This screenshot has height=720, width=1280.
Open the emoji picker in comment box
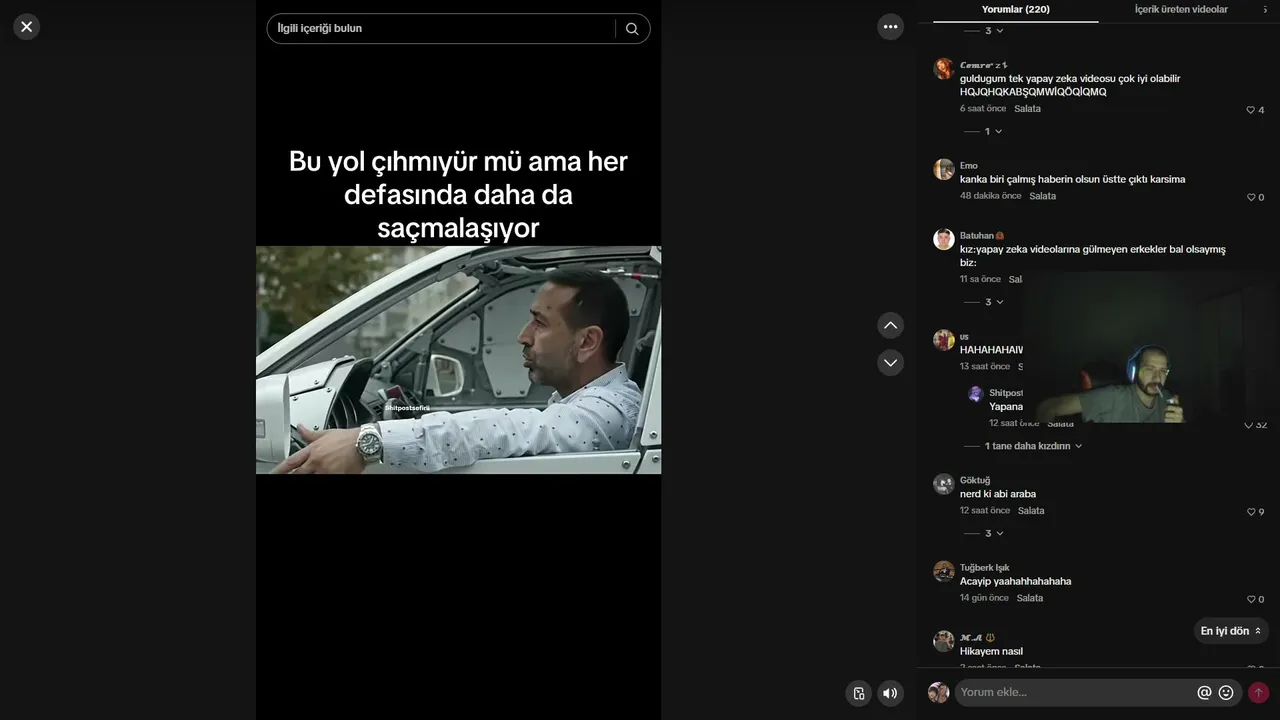(1226, 692)
